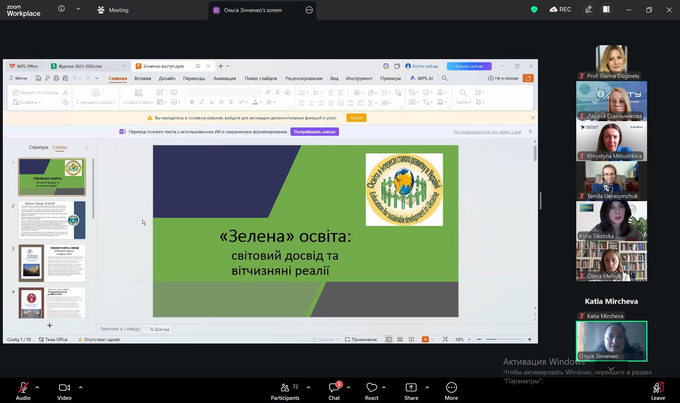Click the React heart icon
The width and height of the screenshot is (680, 403).
coord(371,388)
